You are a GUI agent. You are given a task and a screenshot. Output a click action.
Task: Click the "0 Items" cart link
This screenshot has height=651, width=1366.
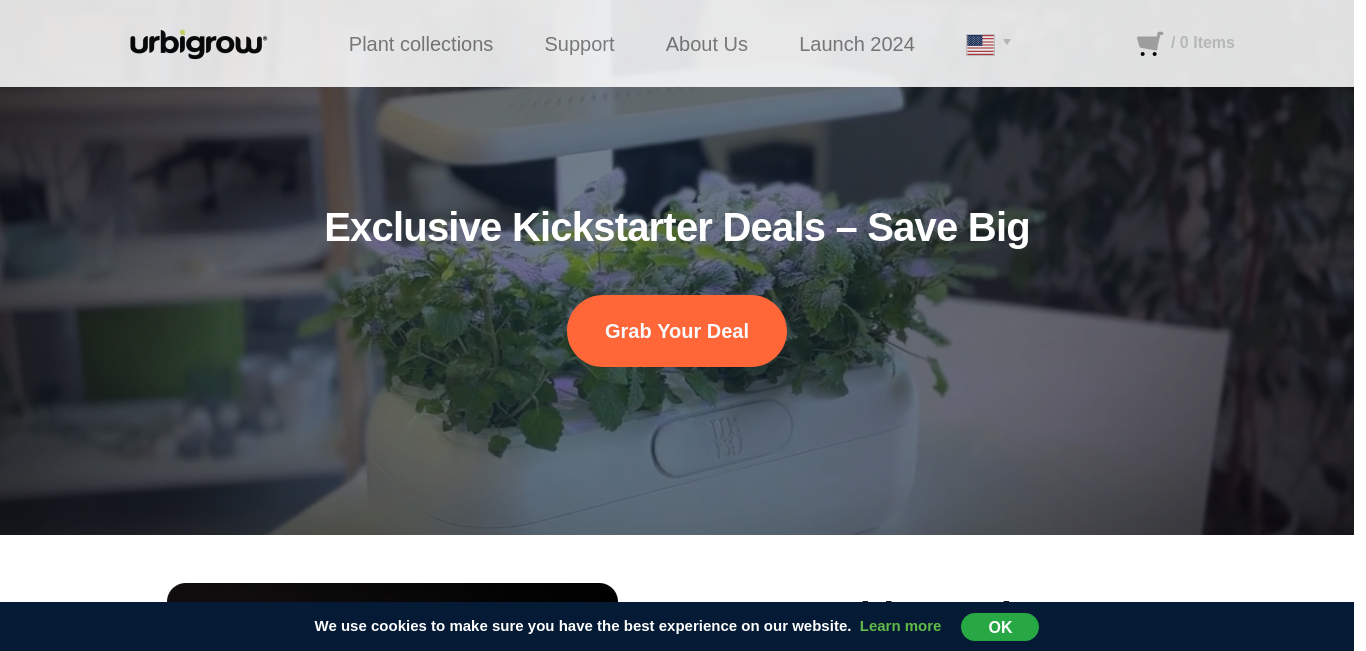click(x=1203, y=43)
